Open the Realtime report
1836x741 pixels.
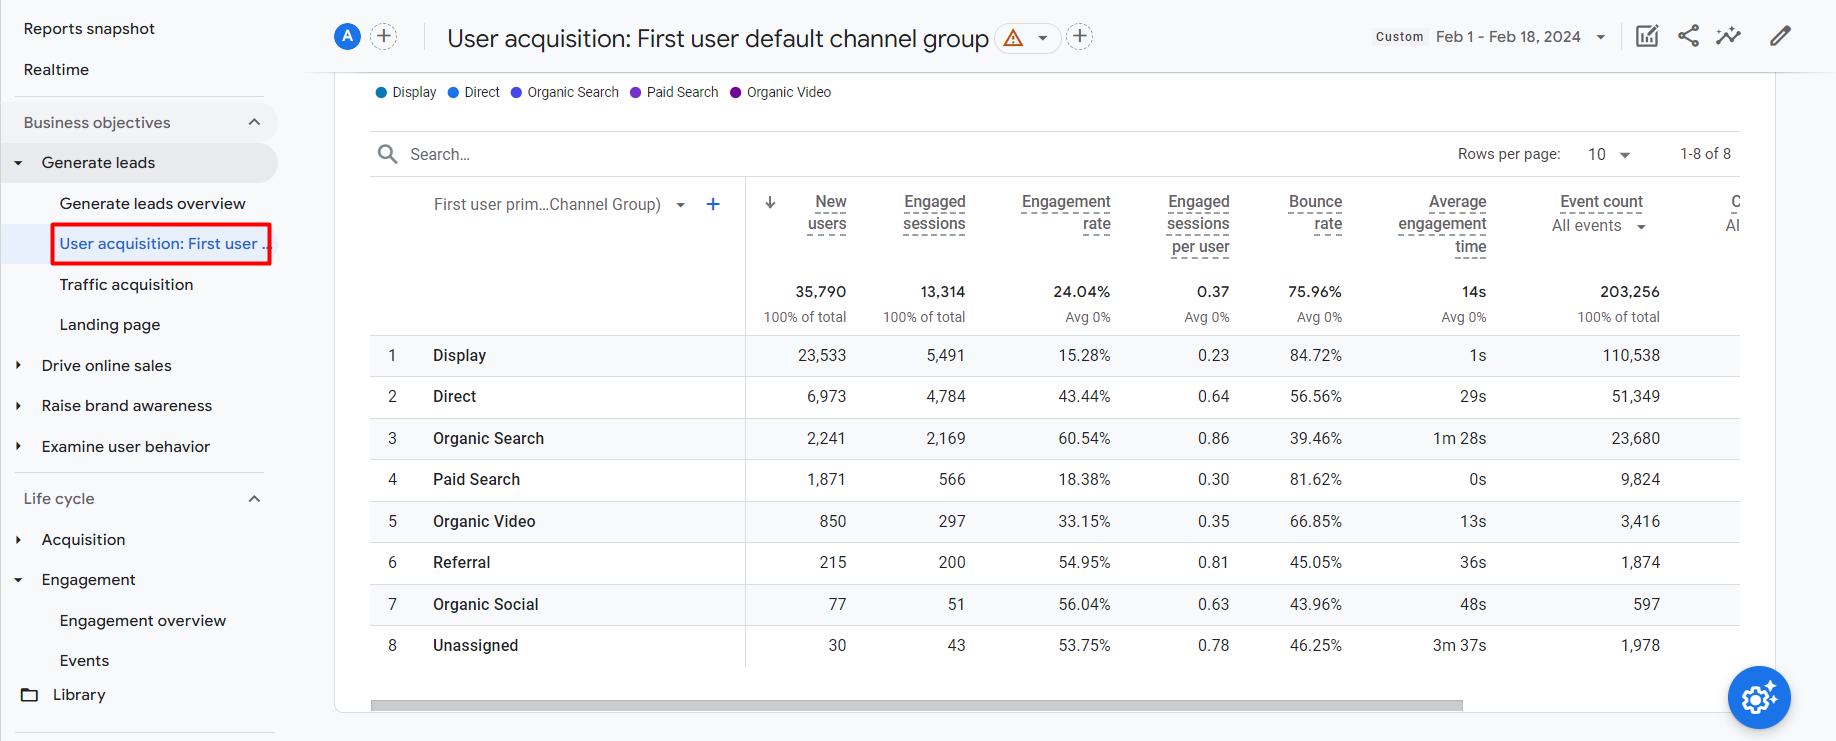pos(56,70)
